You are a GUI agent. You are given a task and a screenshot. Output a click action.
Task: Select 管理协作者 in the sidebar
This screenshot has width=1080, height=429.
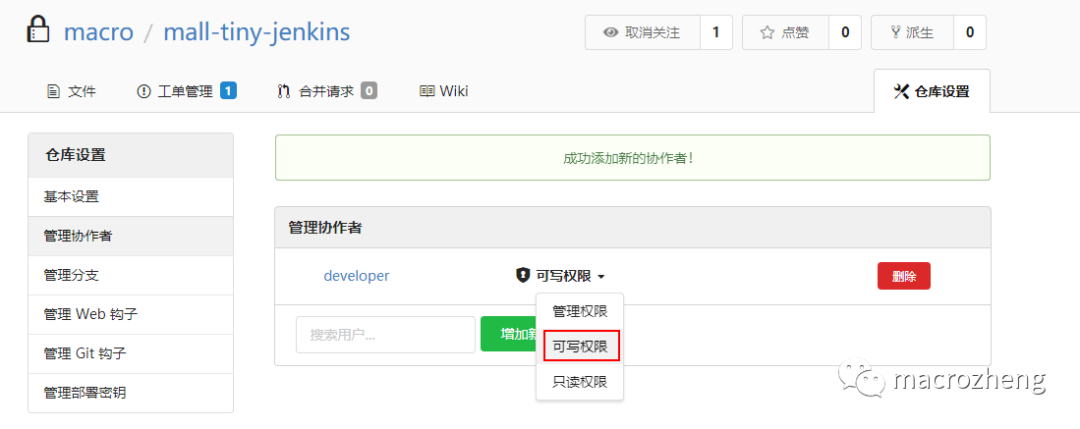[x=131, y=236]
